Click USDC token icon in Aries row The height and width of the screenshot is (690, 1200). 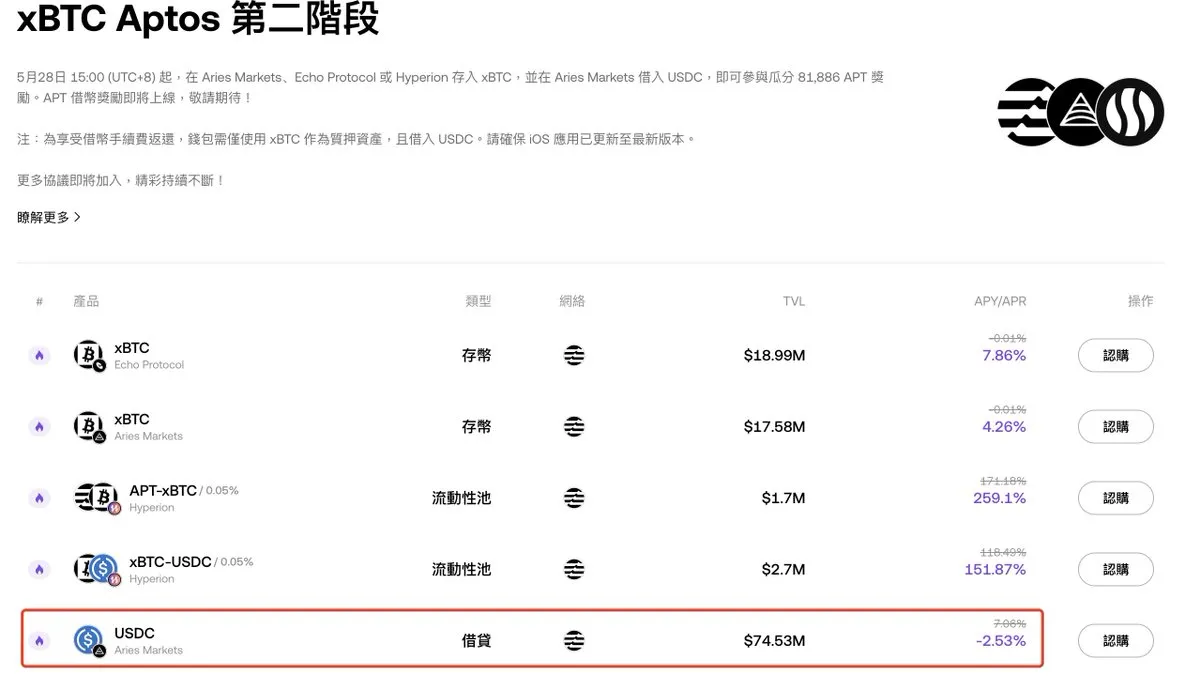[x=89, y=640]
